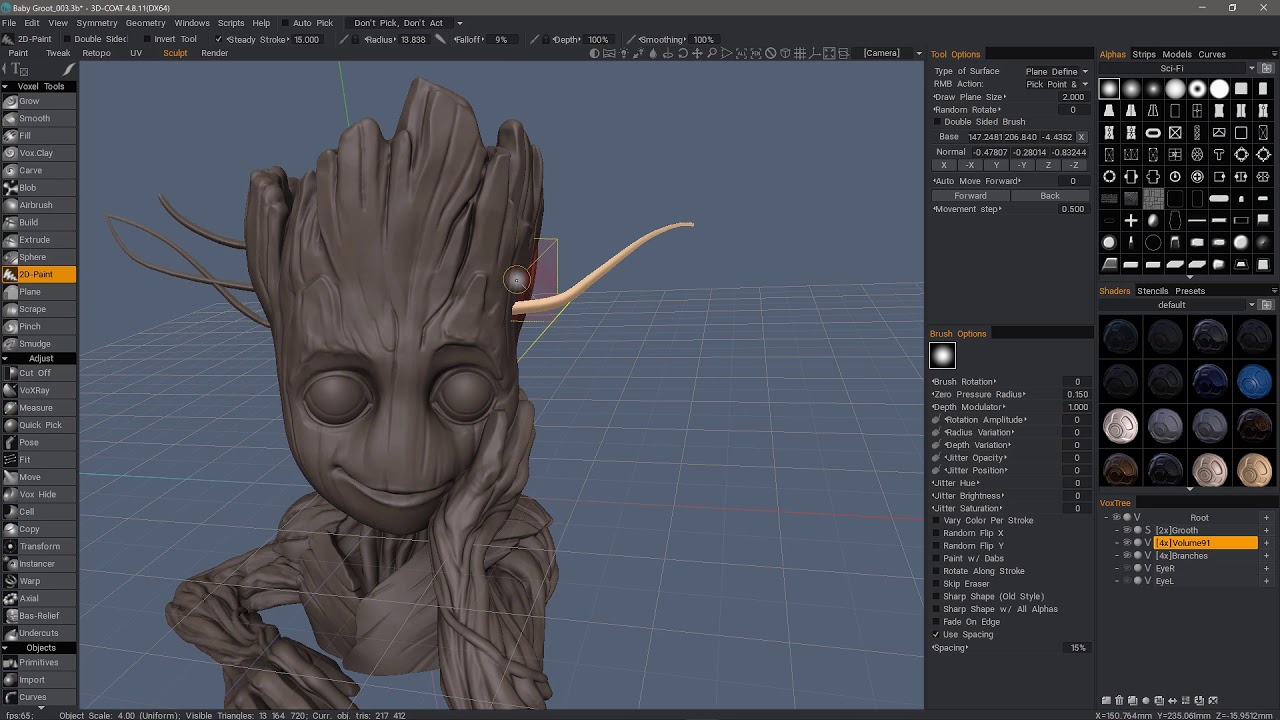
Task: Click the trash icon in VoxTree
Action: click(1119, 701)
